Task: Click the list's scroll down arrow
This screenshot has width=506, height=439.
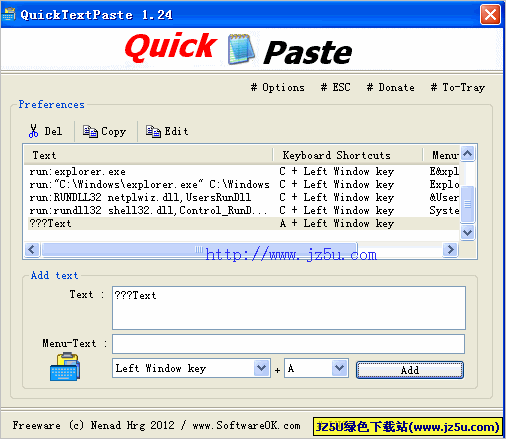Action: [467, 232]
